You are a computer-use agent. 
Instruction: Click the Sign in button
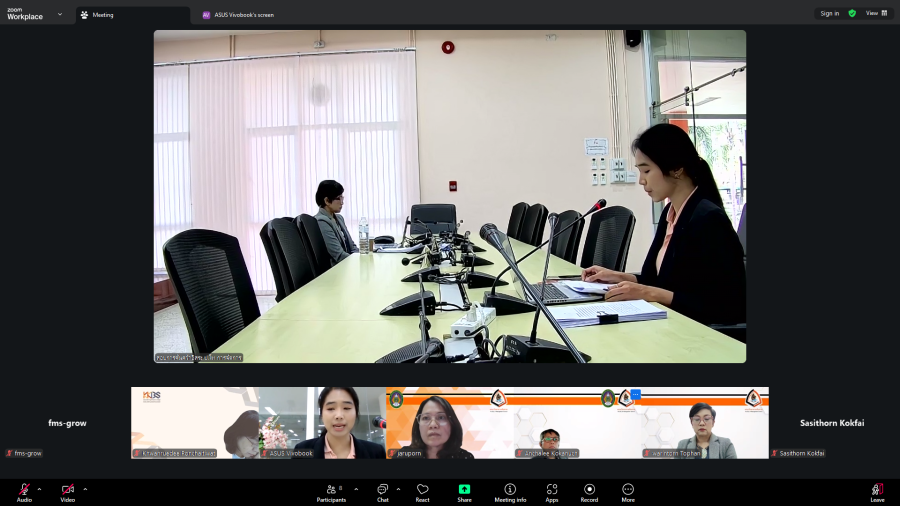[x=829, y=13]
